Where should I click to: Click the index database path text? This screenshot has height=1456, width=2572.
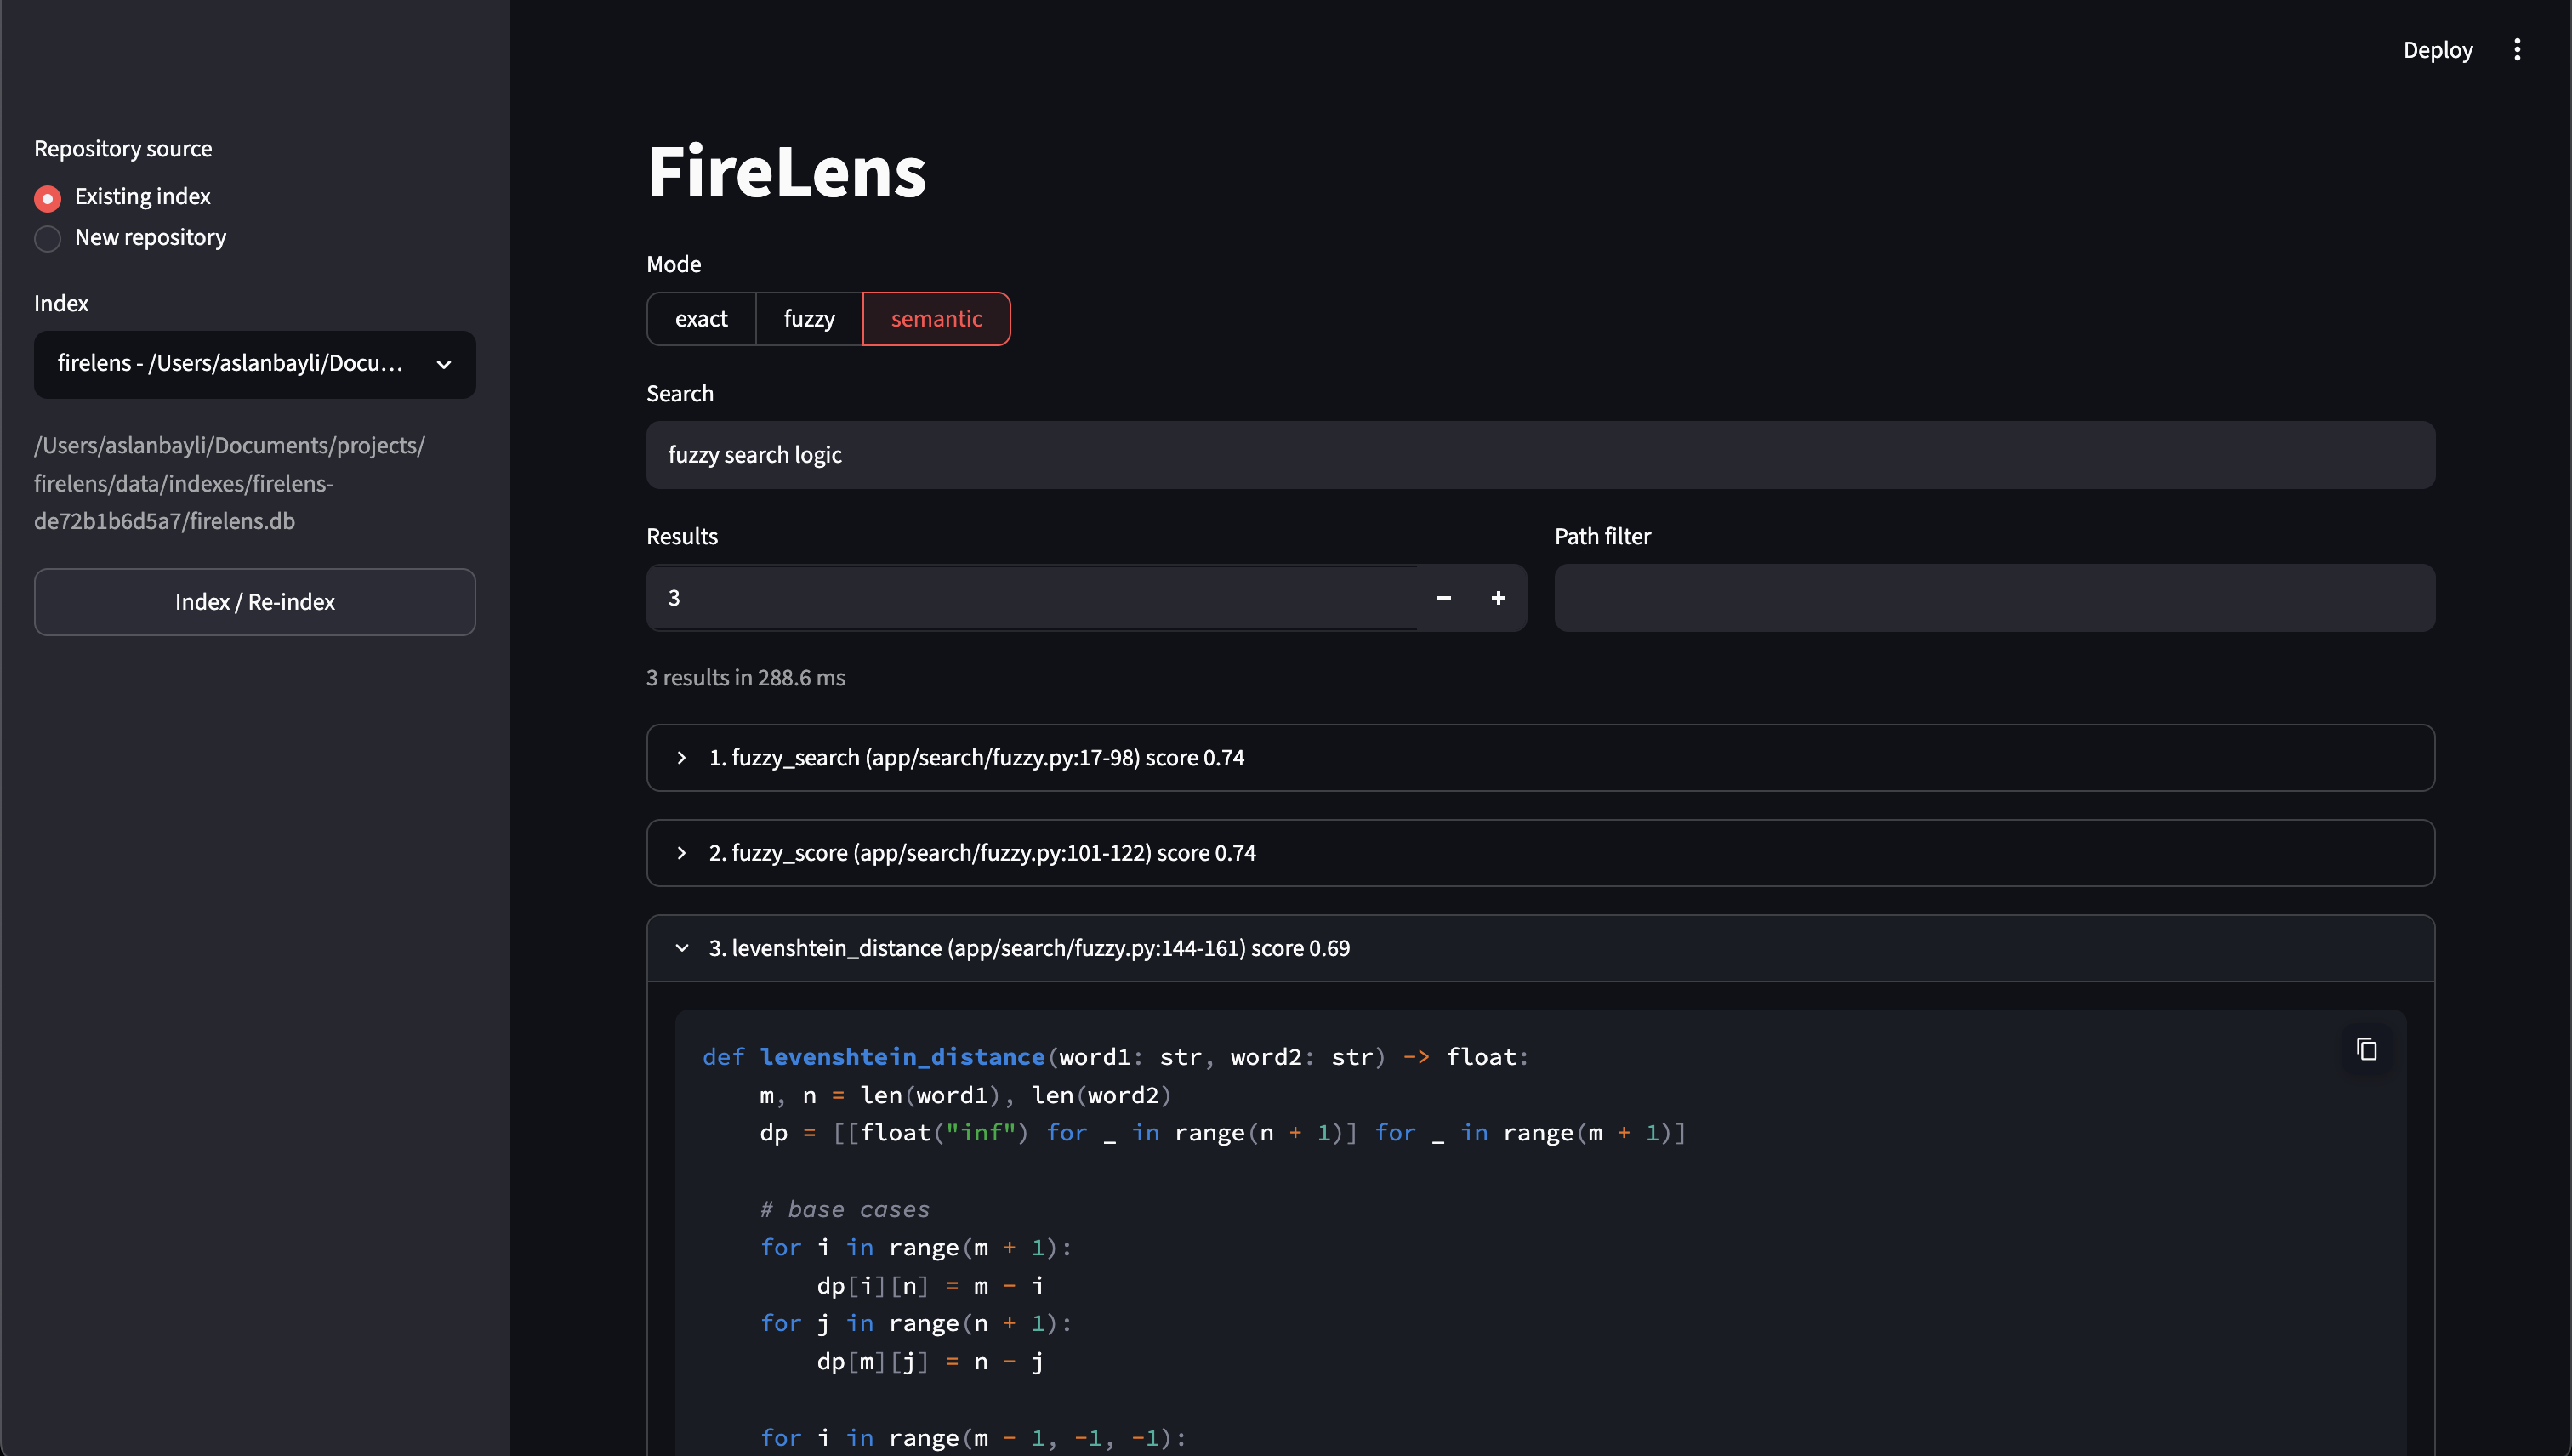coord(230,484)
